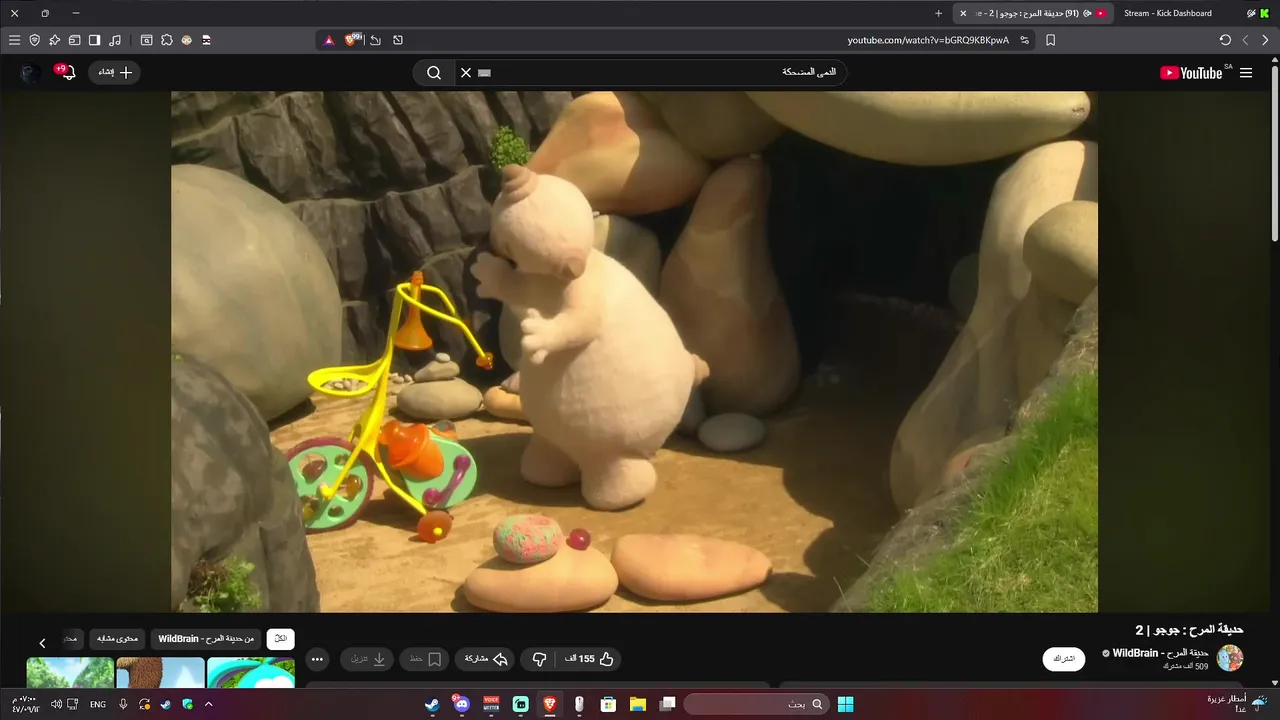
Task: Open more actions three-dot menu
Action: click(x=317, y=659)
